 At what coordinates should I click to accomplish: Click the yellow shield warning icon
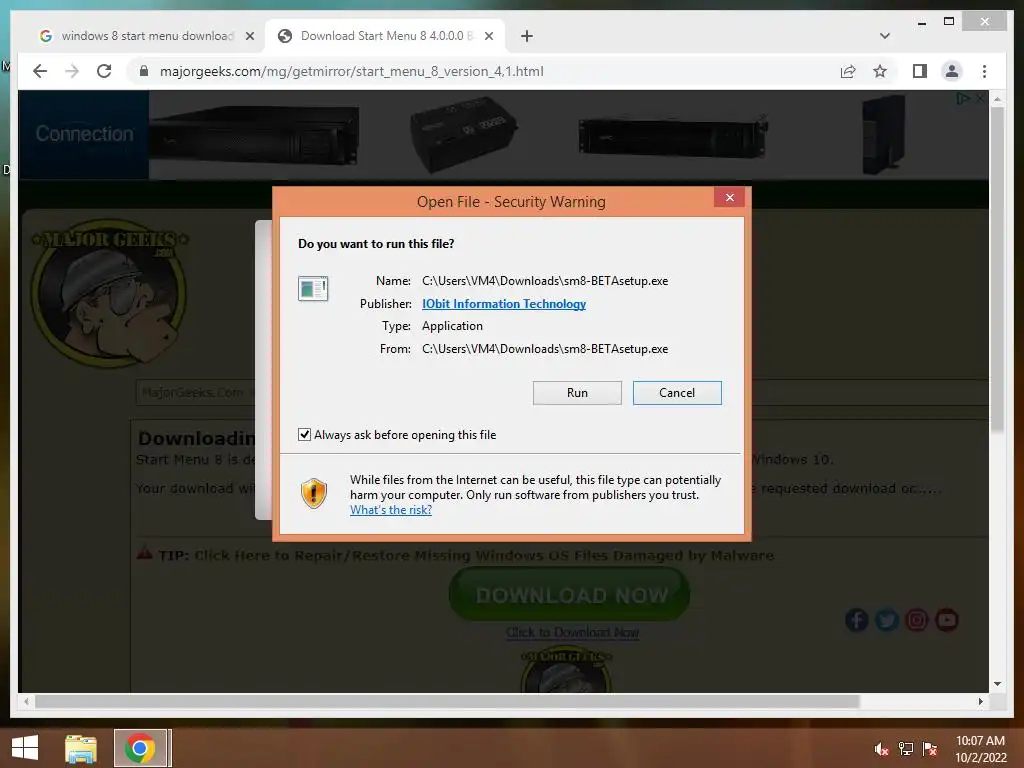(x=313, y=494)
